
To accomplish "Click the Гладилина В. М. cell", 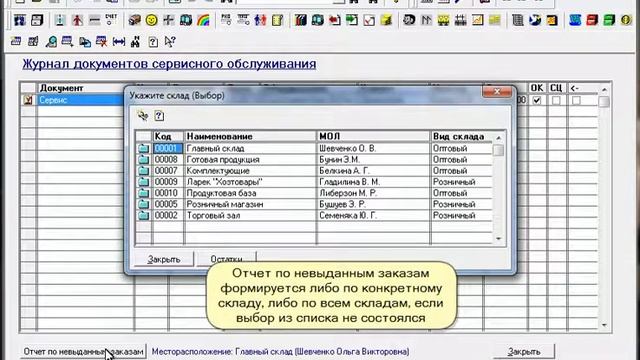I will coord(373,182).
